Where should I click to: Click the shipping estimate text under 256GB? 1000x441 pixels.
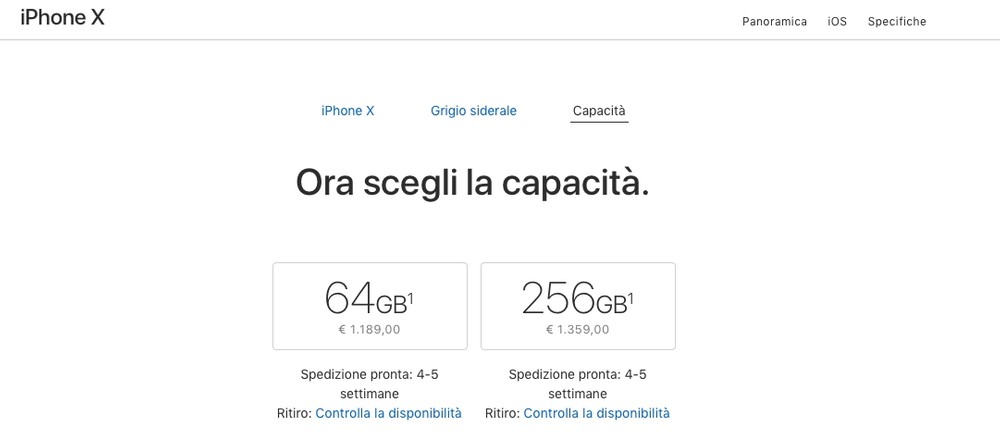pos(577,384)
